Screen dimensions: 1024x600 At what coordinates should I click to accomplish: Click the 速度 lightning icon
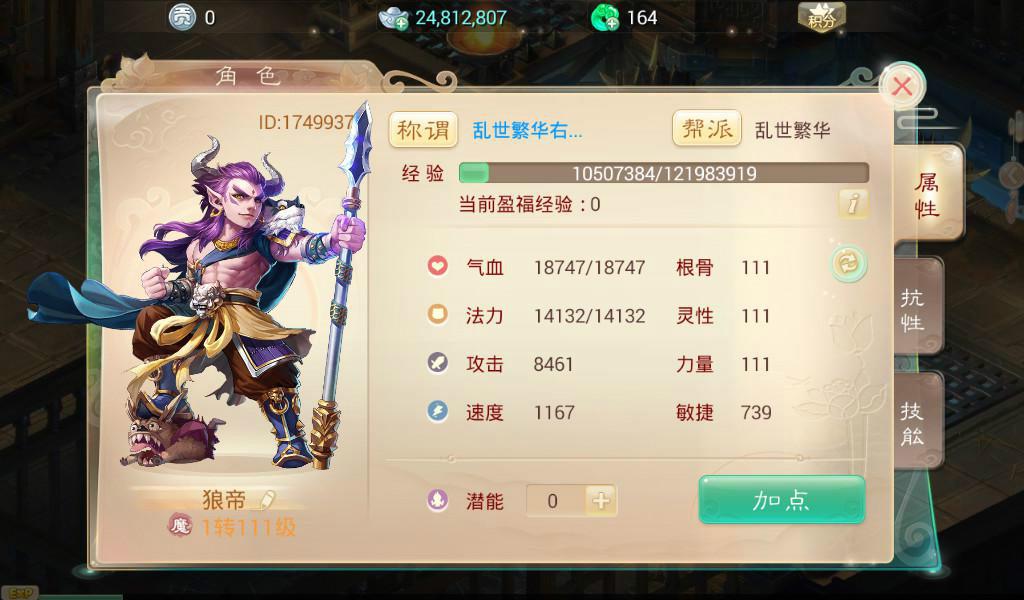point(438,411)
